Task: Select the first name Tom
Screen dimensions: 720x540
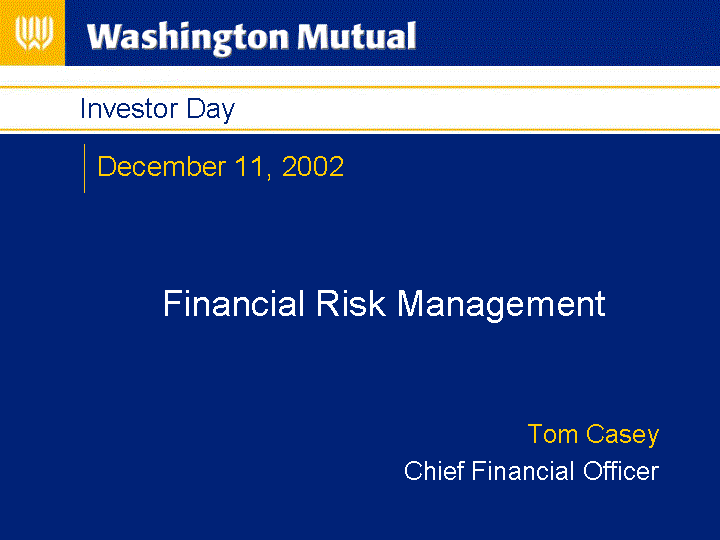Action: click(552, 434)
